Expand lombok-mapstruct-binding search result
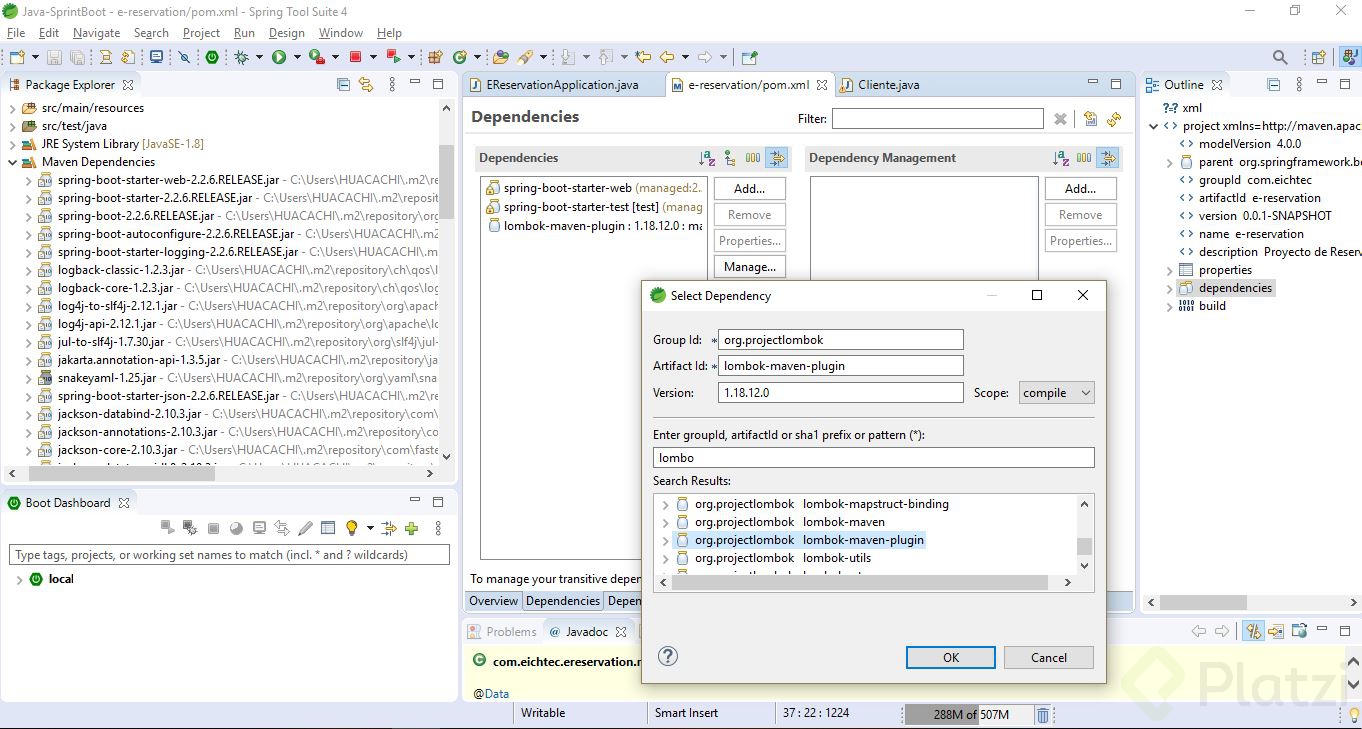The image size is (1362, 729). (666, 504)
